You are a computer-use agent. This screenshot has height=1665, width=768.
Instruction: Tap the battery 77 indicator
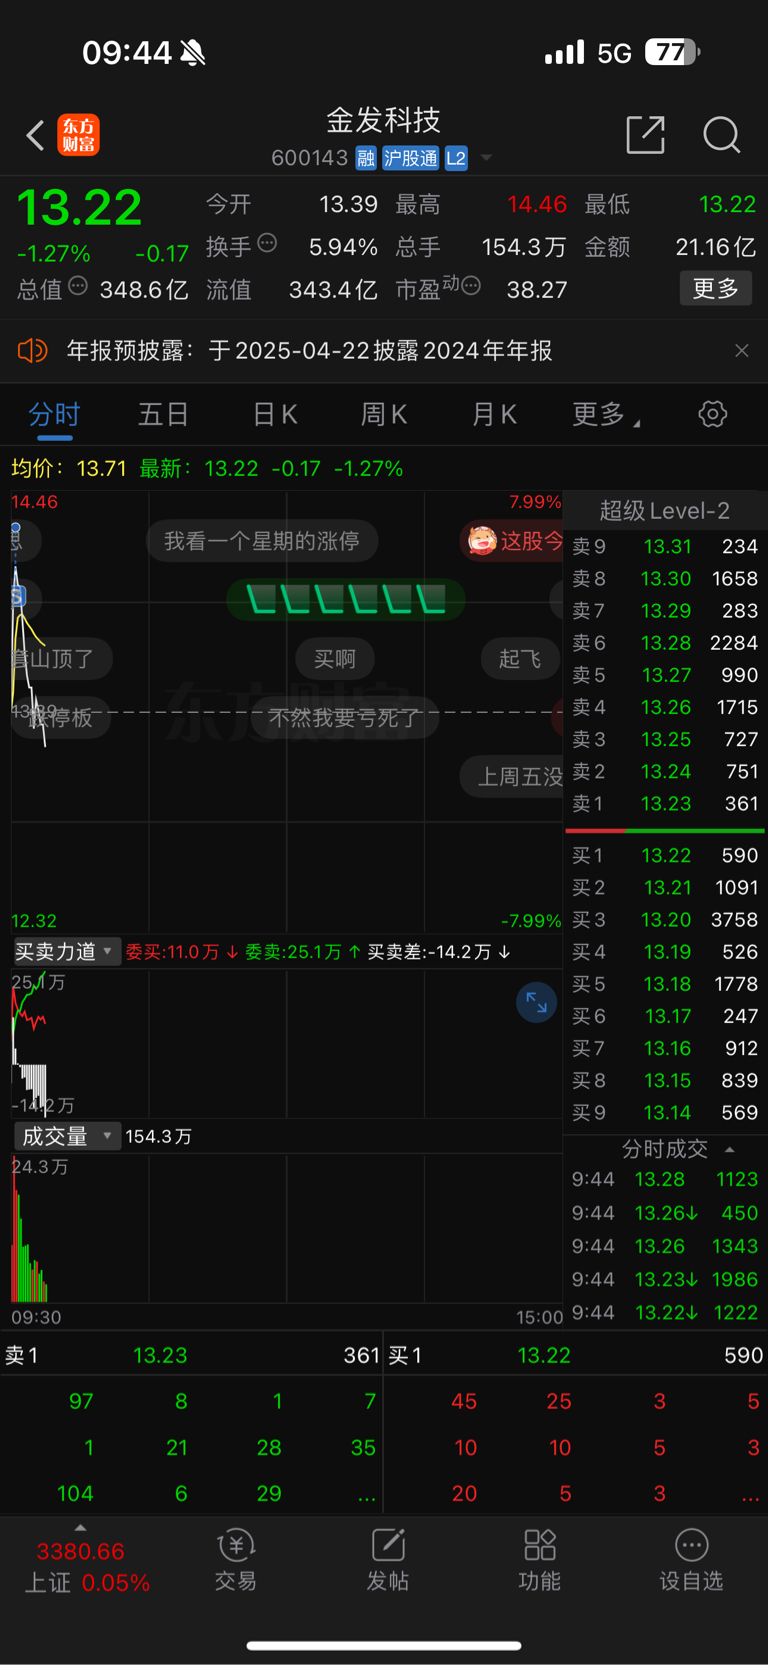point(672,52)
